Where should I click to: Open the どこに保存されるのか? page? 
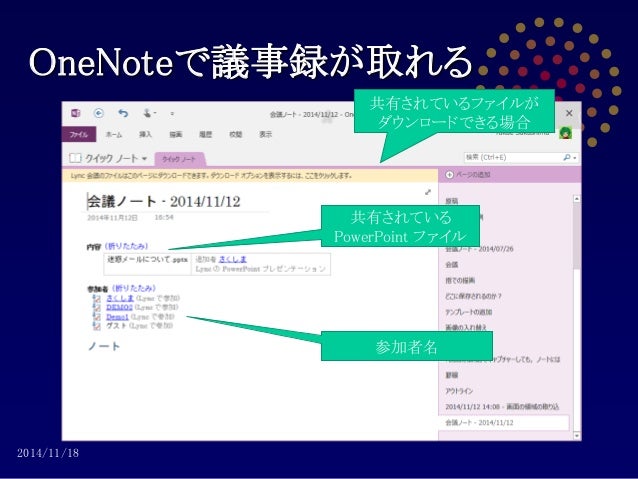point(474,296)
